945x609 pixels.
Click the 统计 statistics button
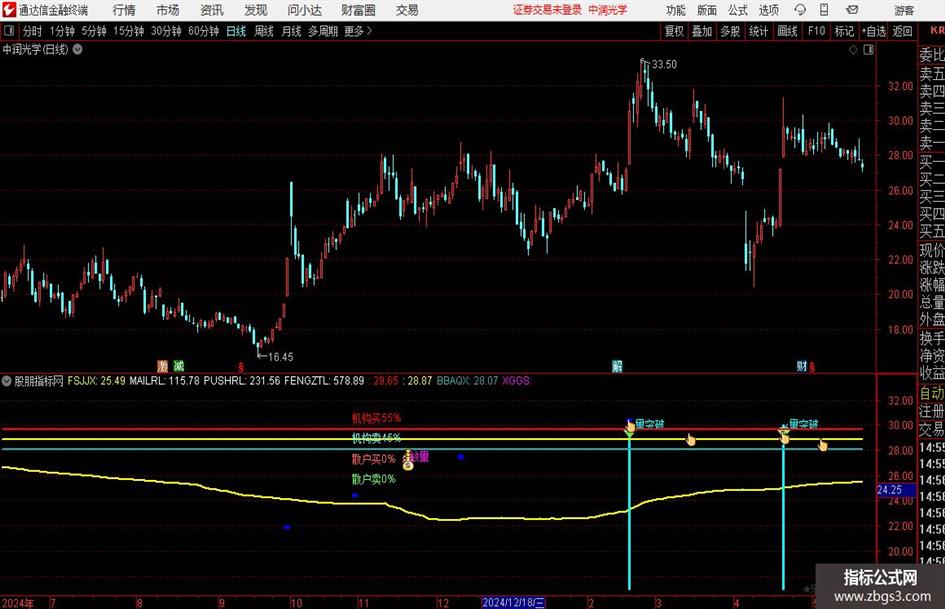click(x=758, y=31)
